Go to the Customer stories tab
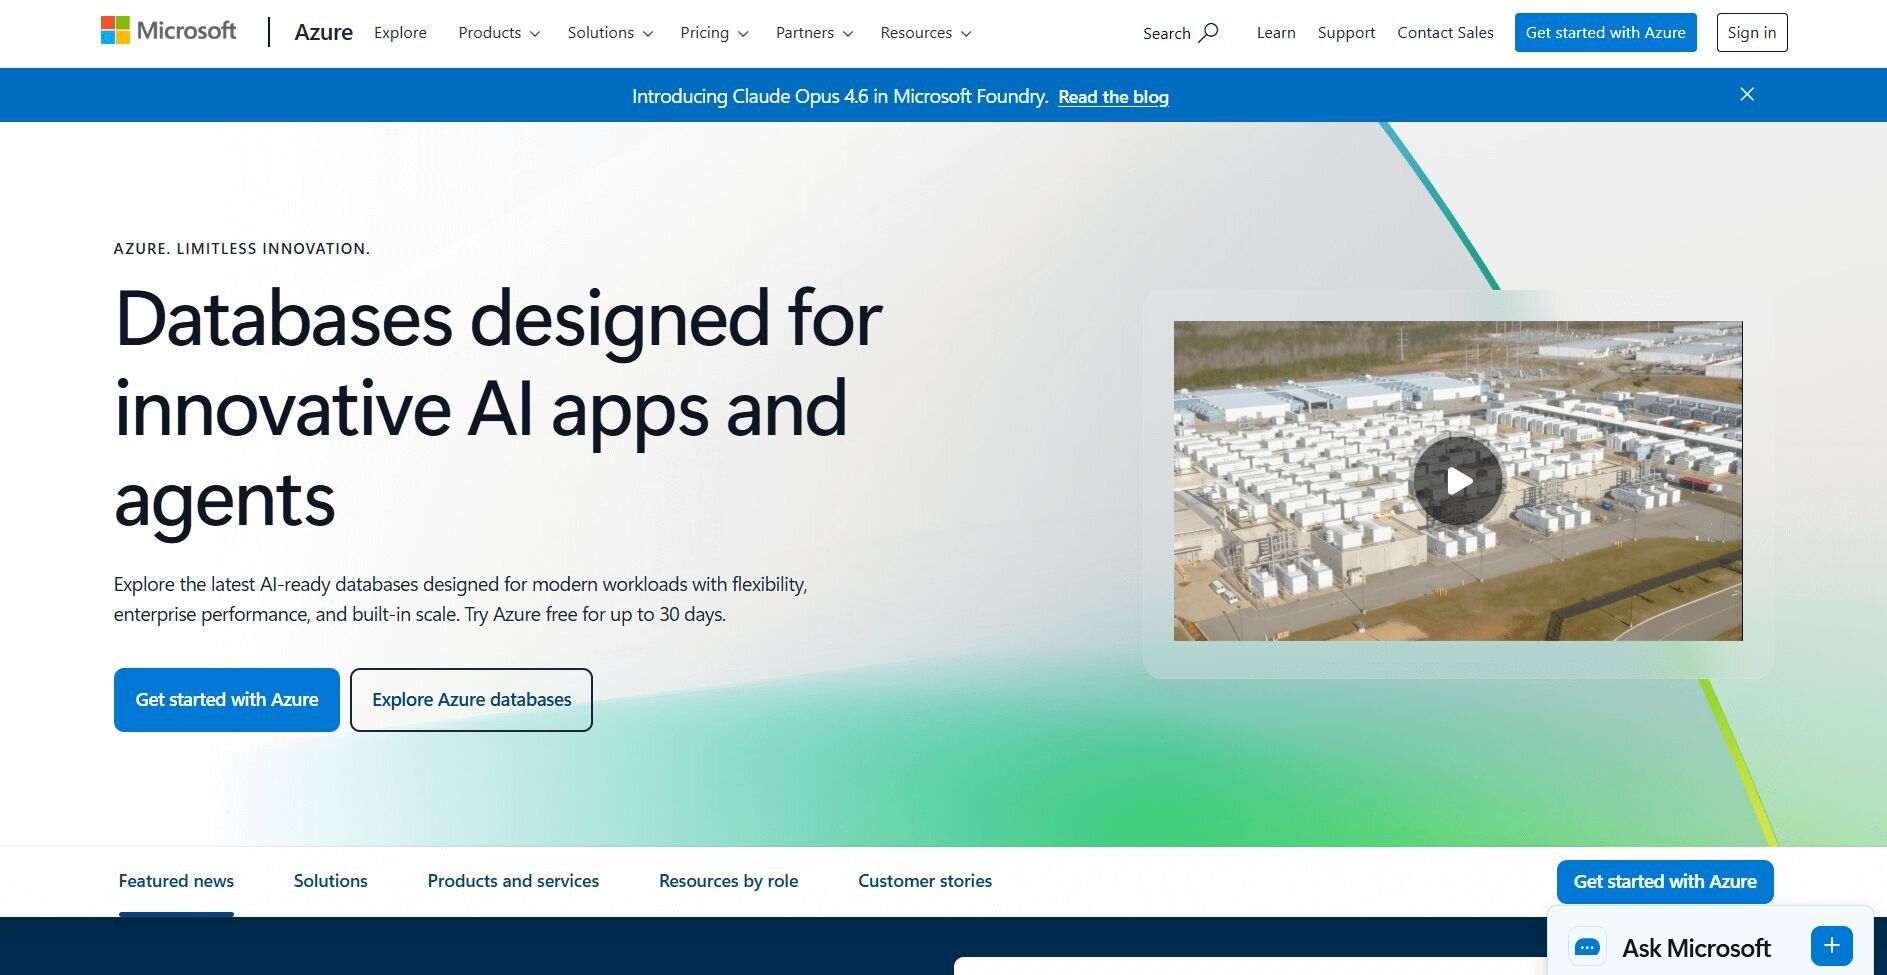 (924, 881)
